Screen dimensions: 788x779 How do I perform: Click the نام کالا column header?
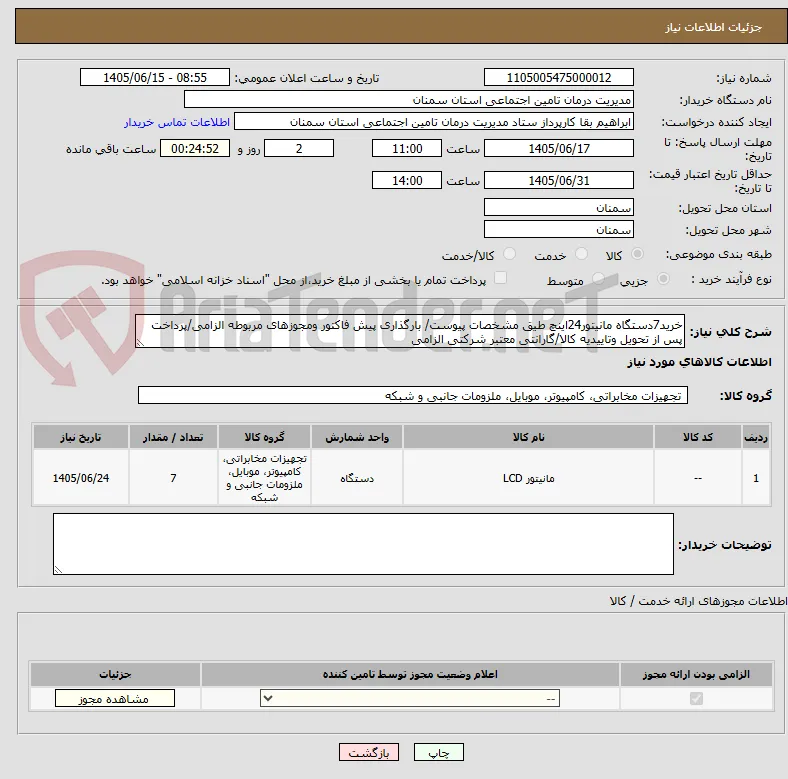528,437
